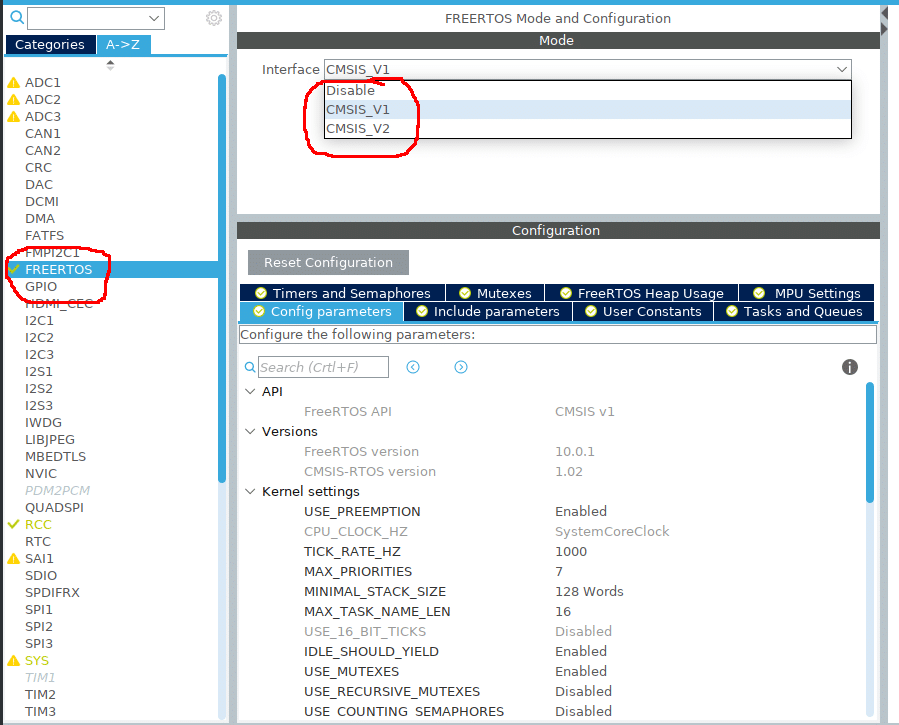Click the warning icon next to ADC1
899x725 pixels.
(14, 83)
